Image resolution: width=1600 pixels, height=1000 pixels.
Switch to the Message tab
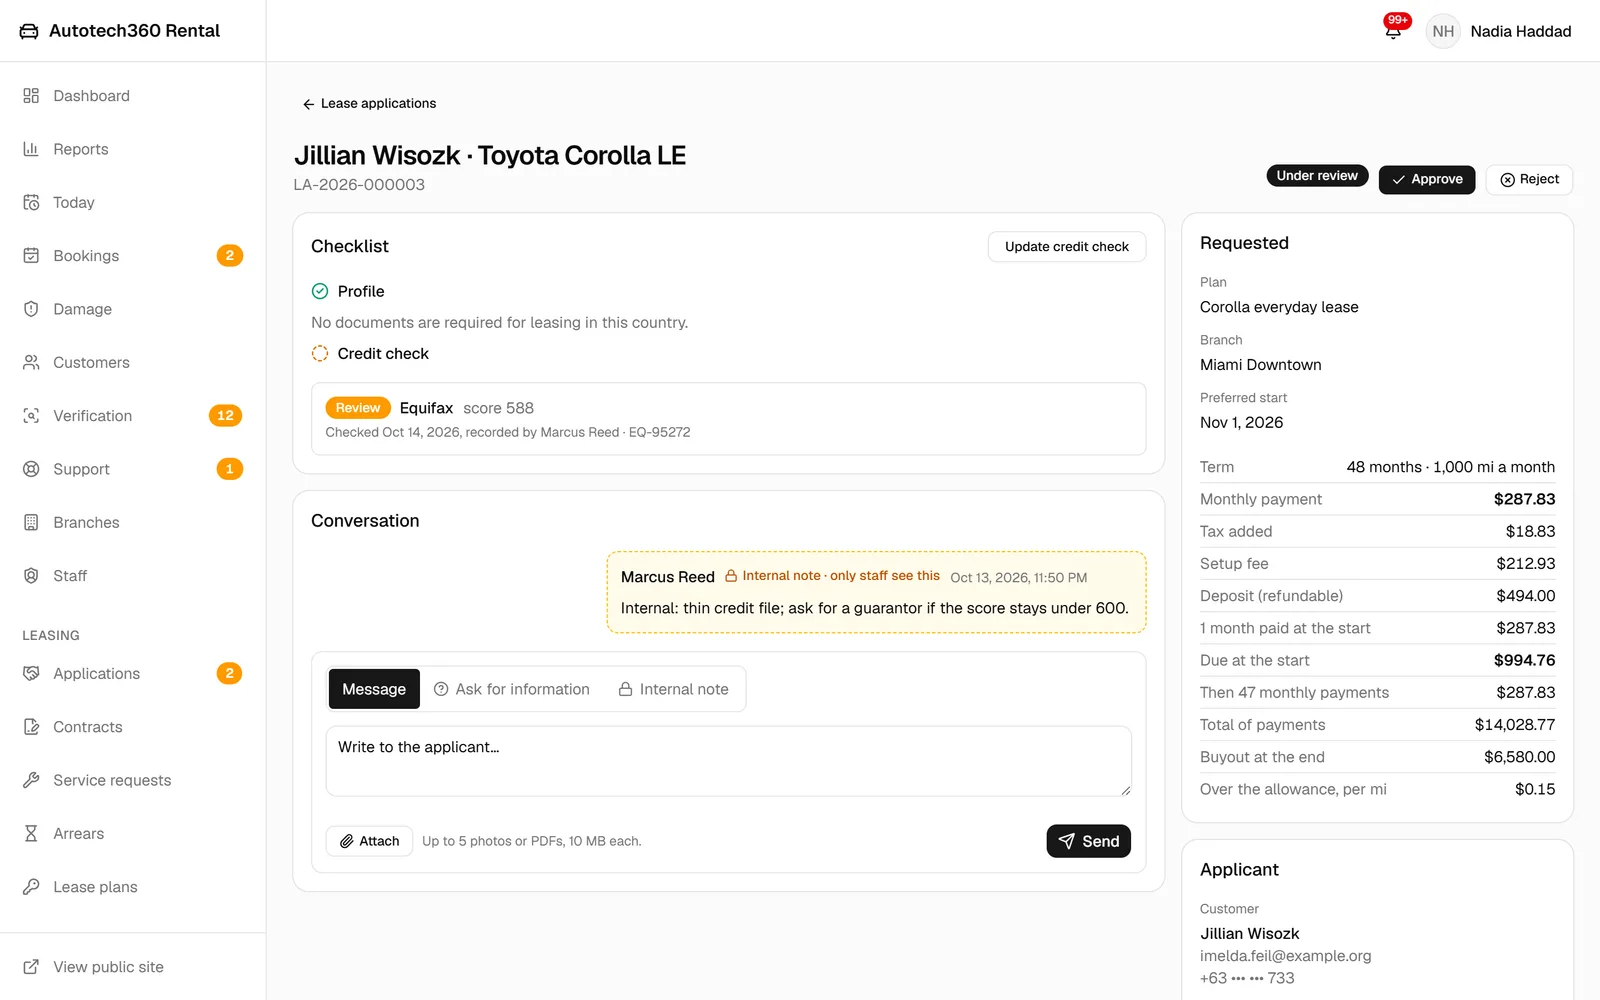click(374, 689)
